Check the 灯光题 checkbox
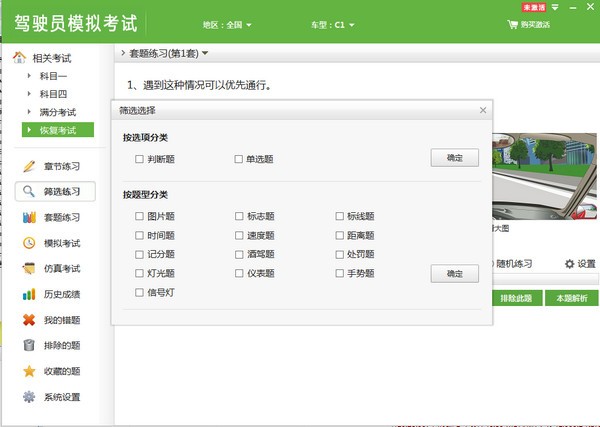Viewport: 600px width, 427px height. coord(139,273)
